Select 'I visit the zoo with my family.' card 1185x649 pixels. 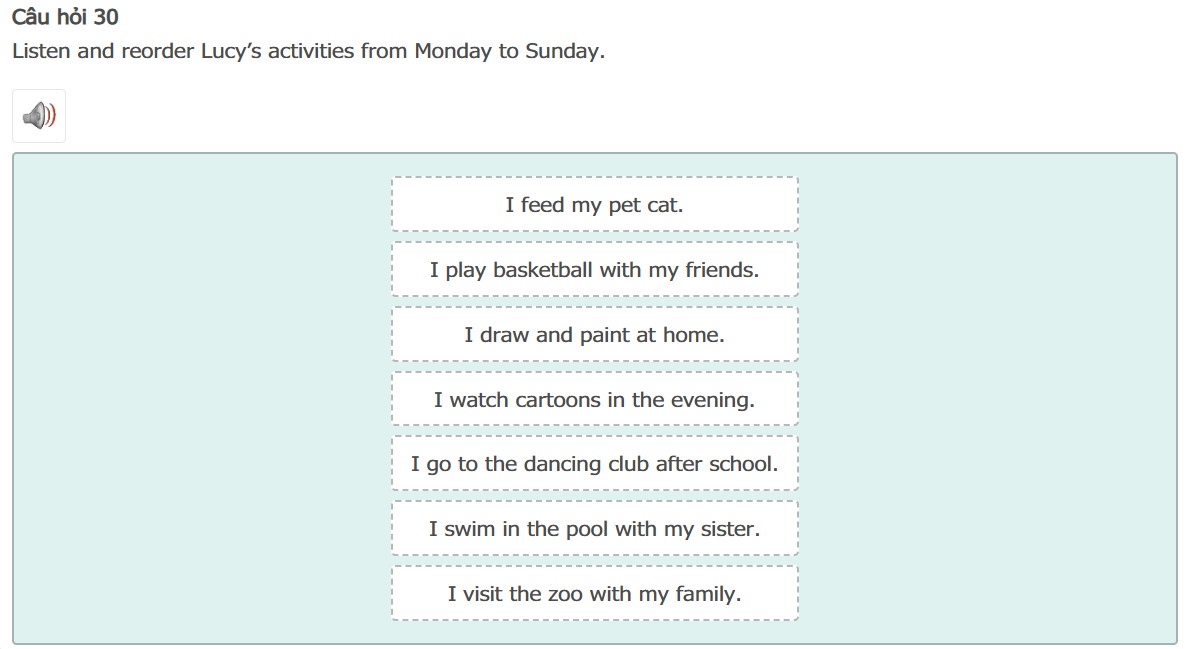[x=594, y=594]
